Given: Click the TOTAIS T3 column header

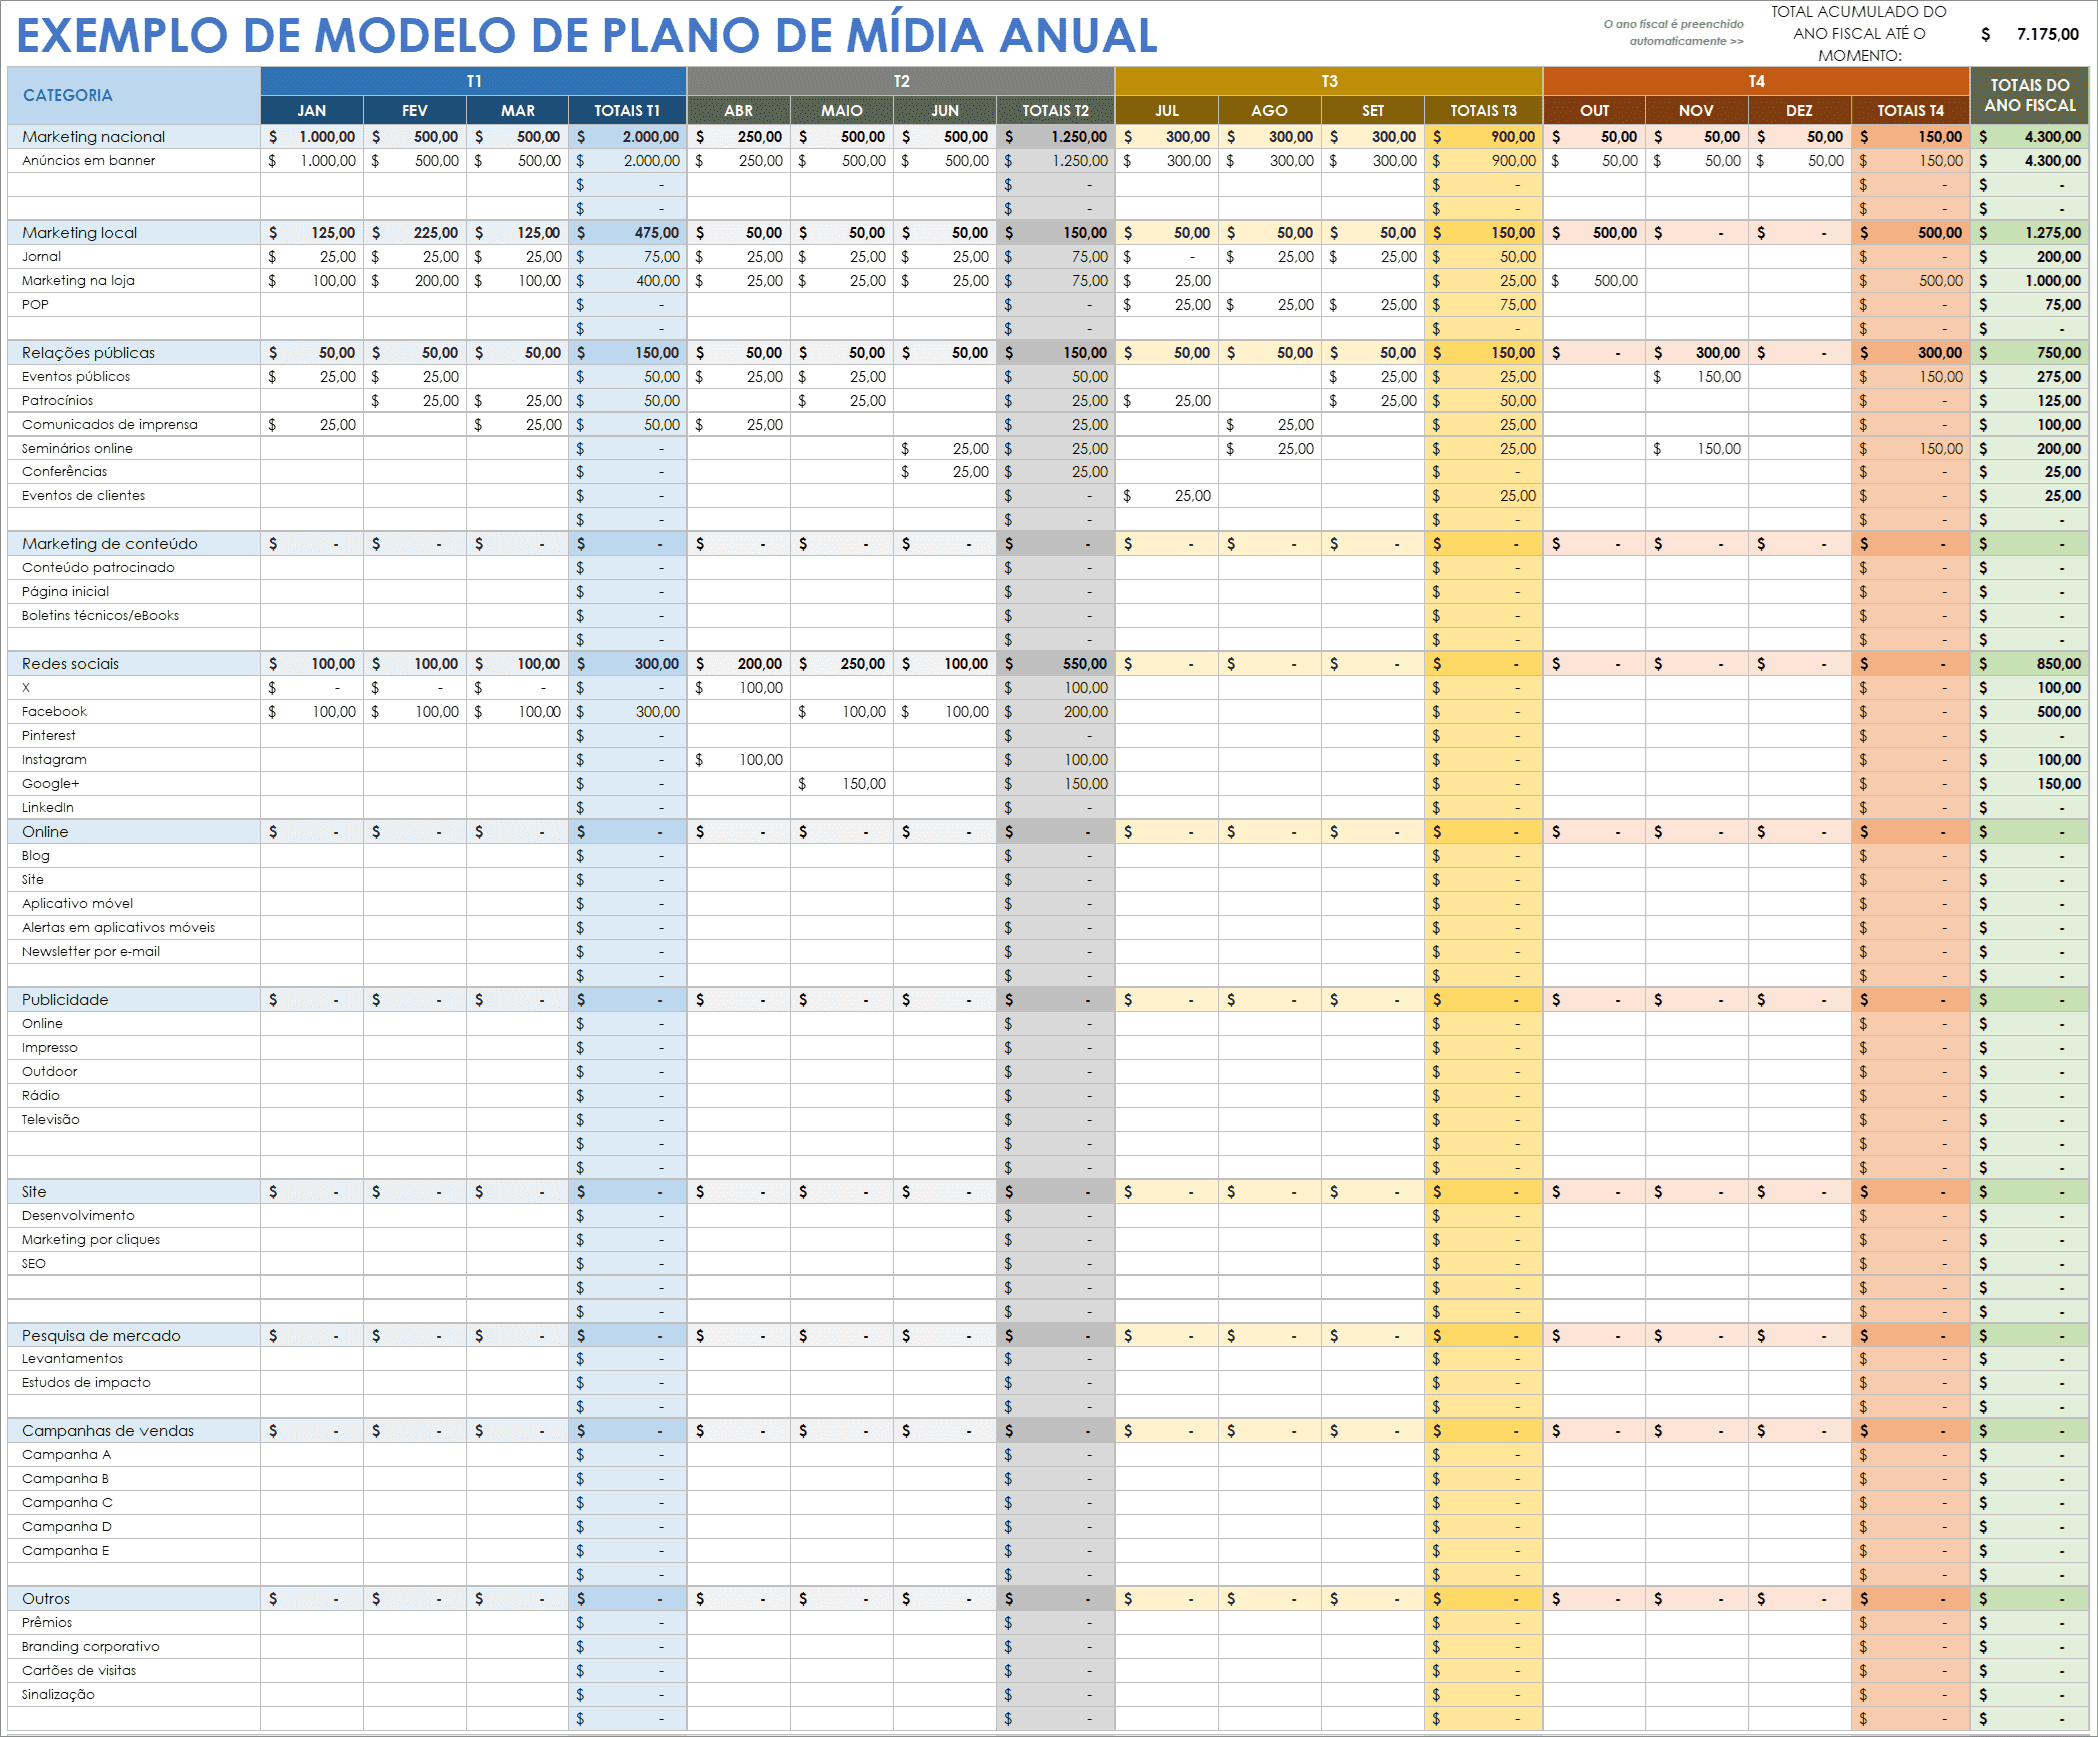Looking at the screenshot, I should click(1483, 110).
